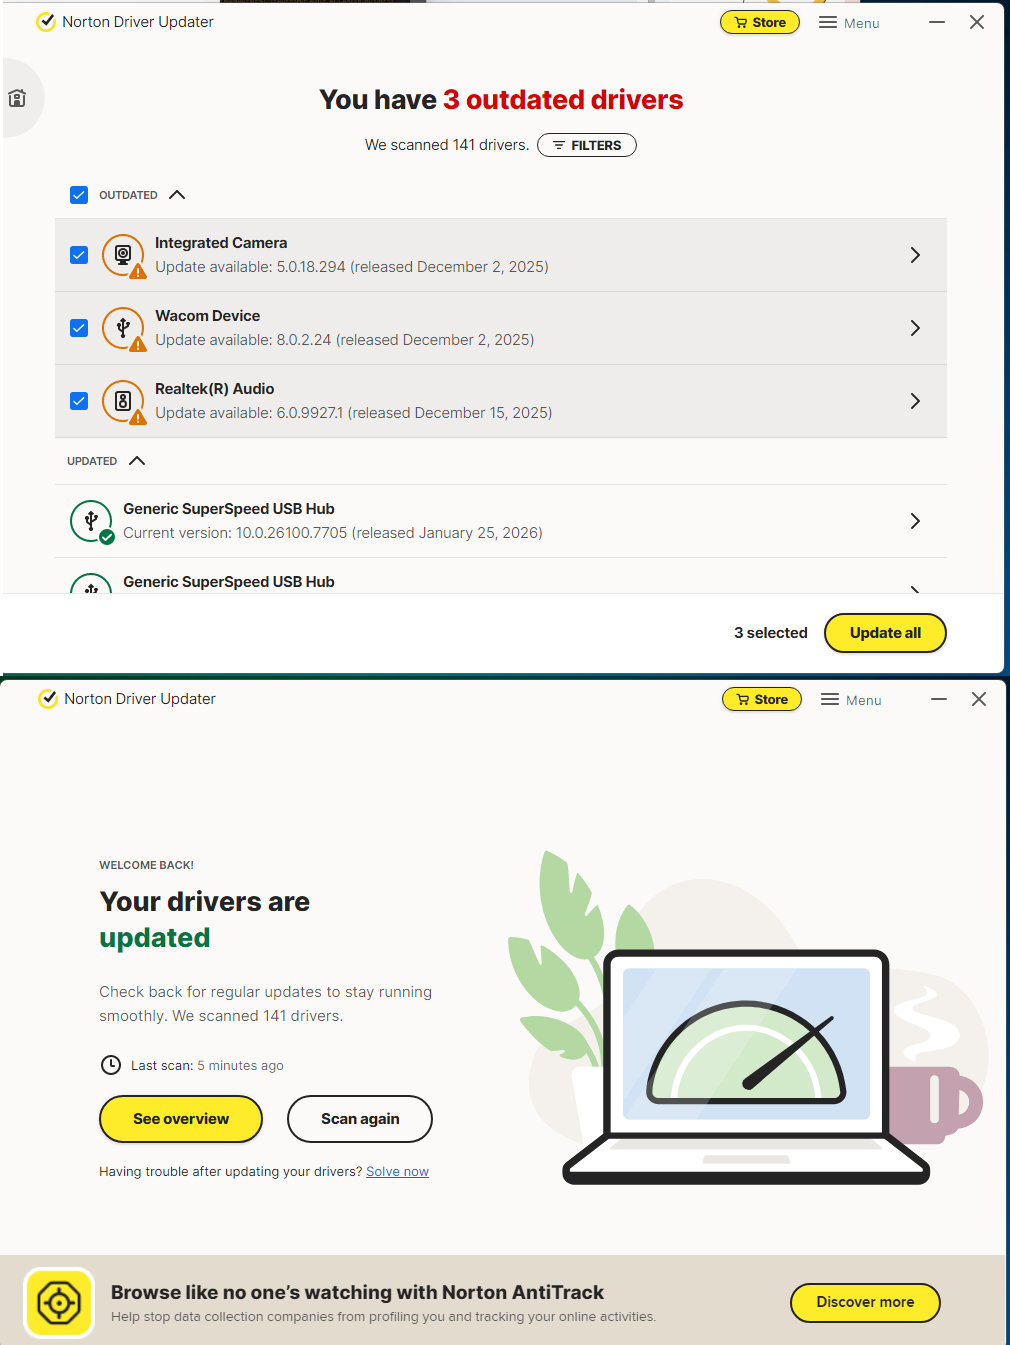The height and width of the screenshot is (1345, 1010).
Task: Click the Scan again button
Action: click(x=360, y=1119)
